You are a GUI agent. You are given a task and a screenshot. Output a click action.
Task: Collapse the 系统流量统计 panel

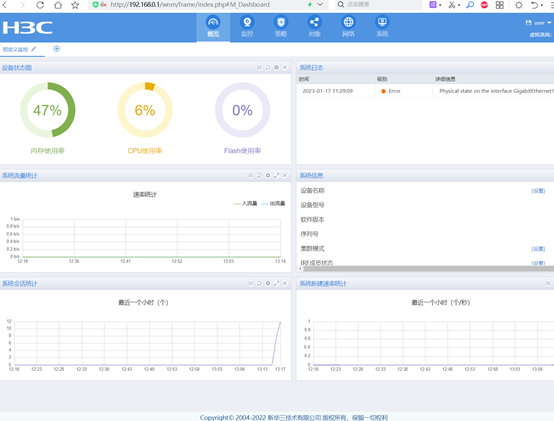[251, 175]
